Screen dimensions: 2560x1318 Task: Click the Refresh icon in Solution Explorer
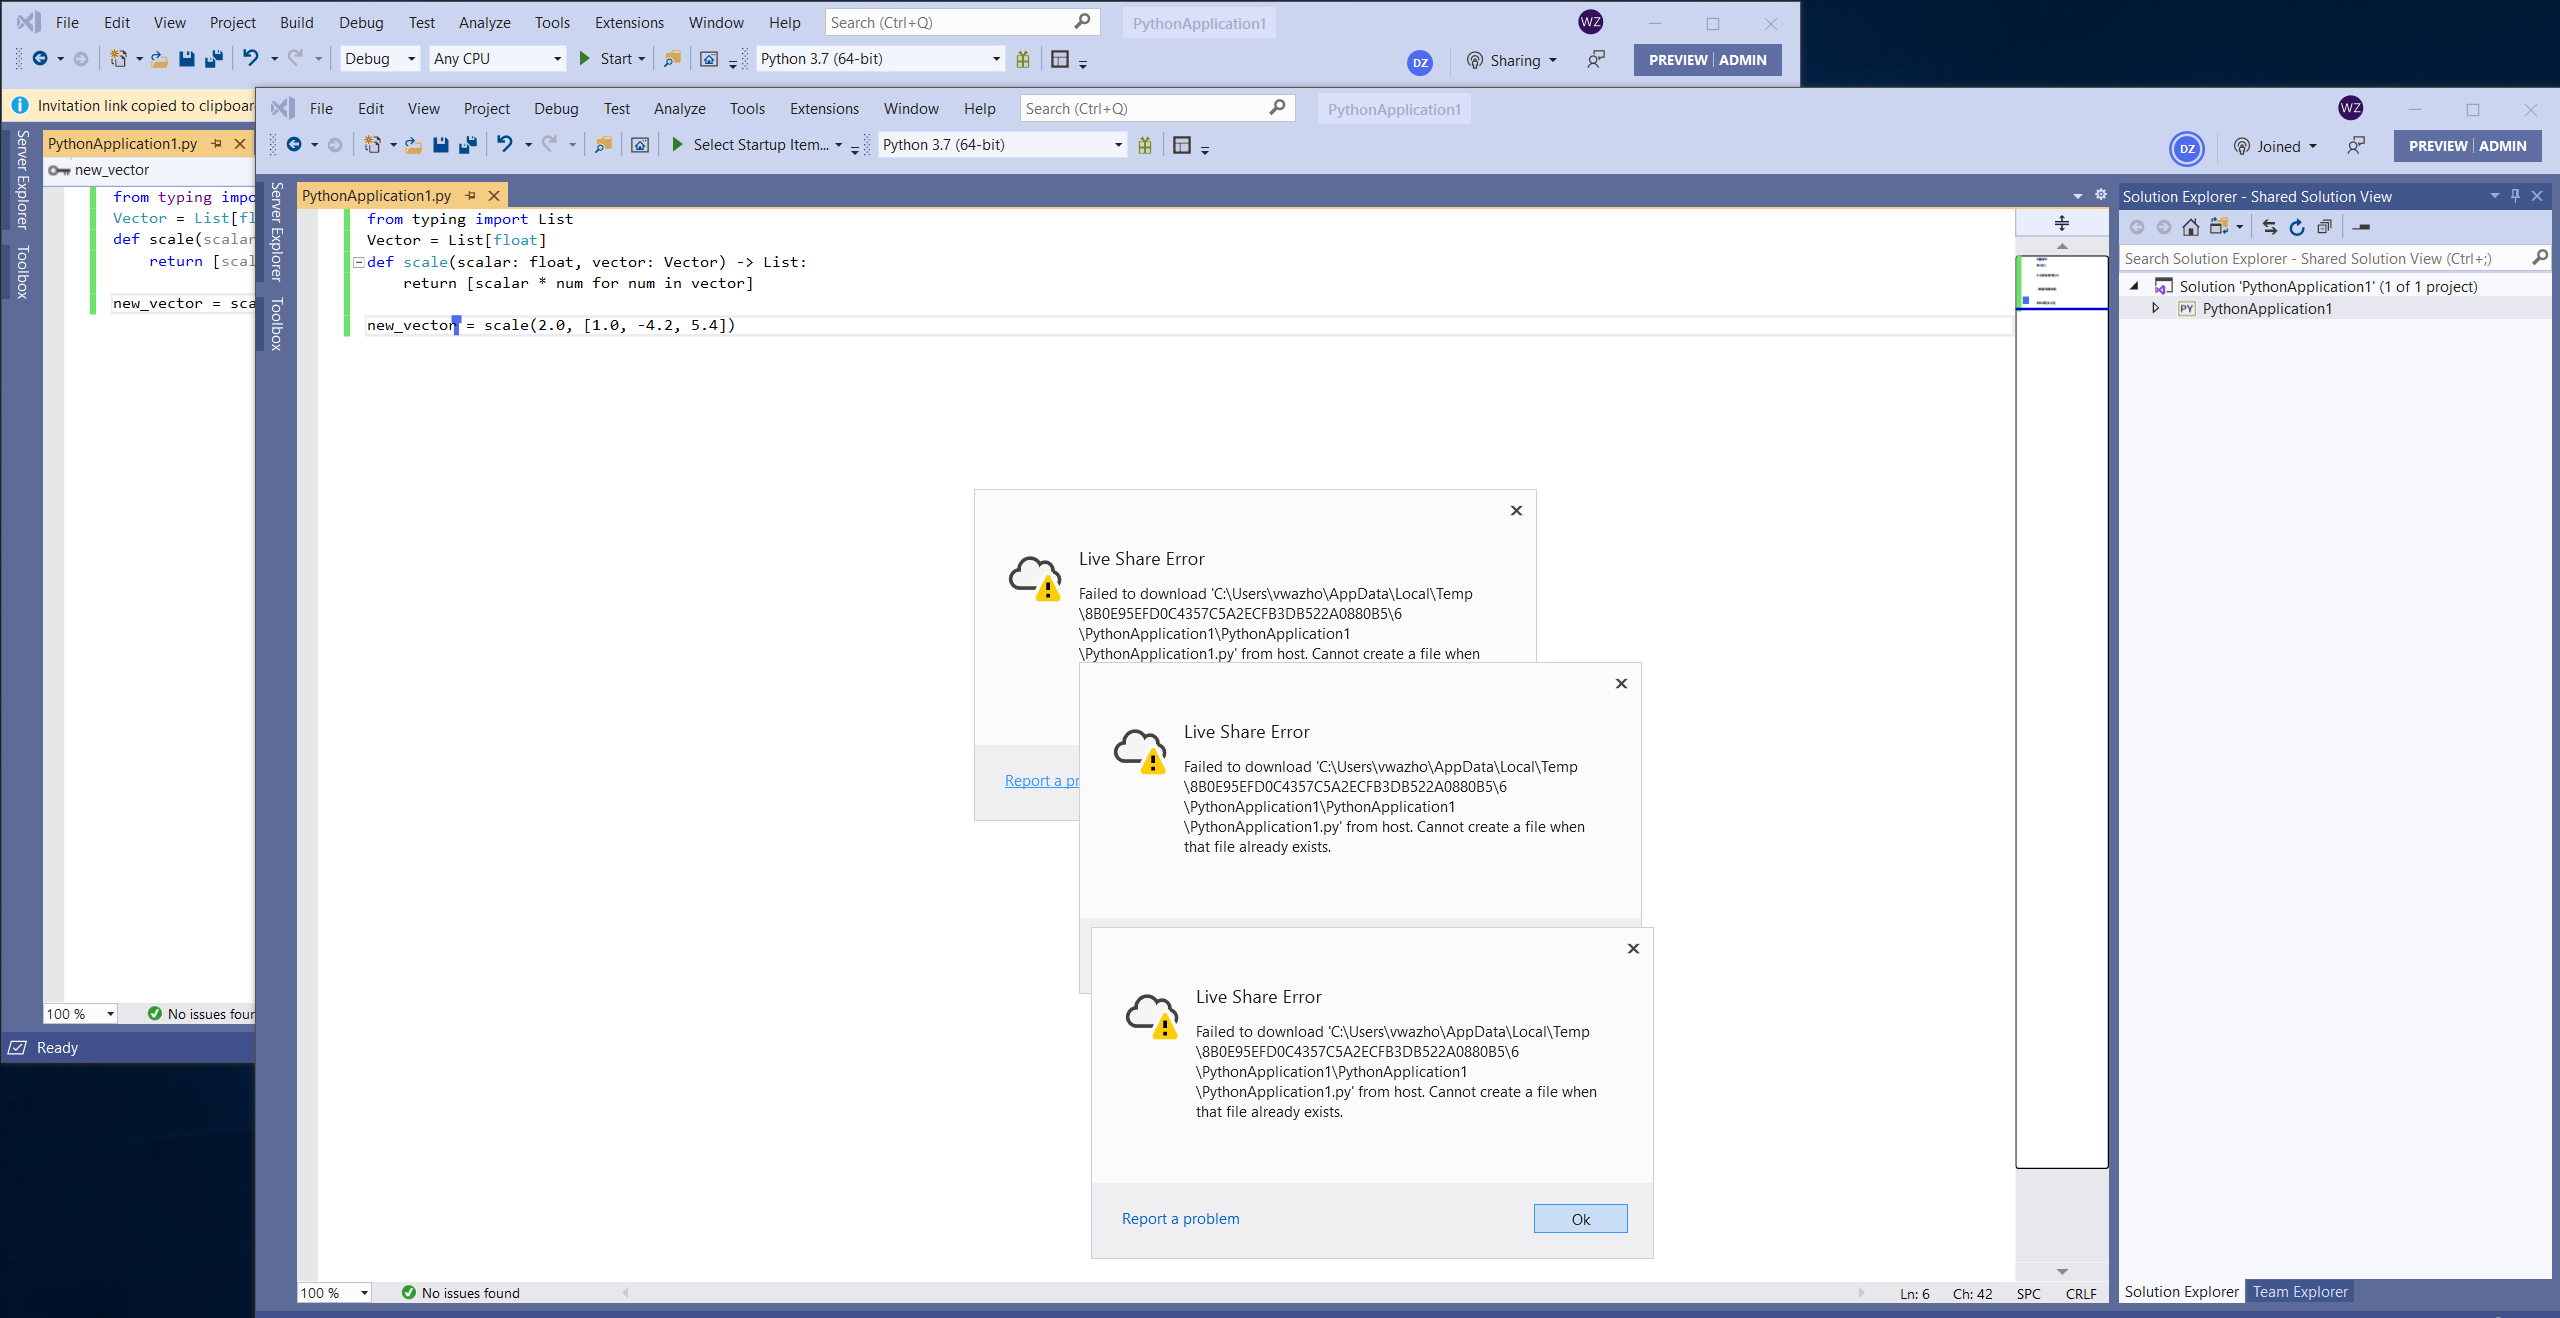pyautogui.click(x=2296, y=227)
